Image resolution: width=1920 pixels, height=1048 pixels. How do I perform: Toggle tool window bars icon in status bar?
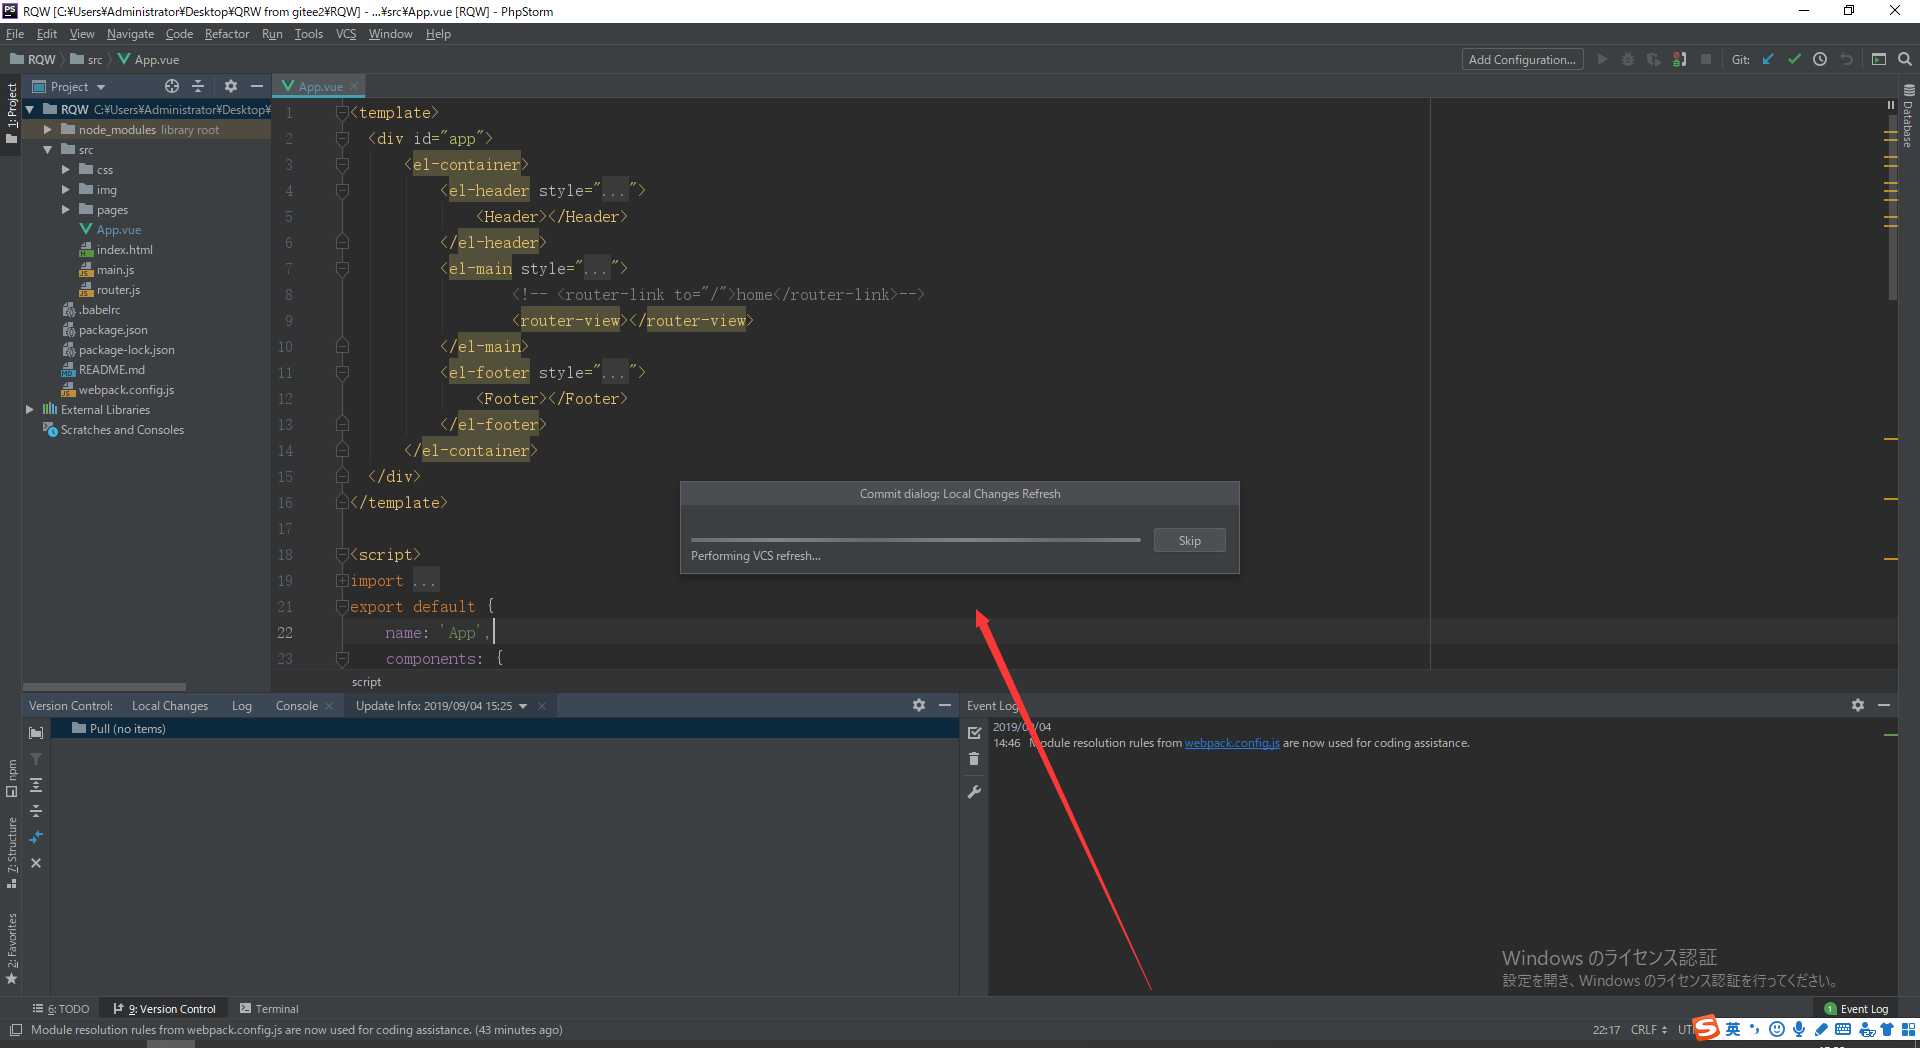pos(16,1030)
